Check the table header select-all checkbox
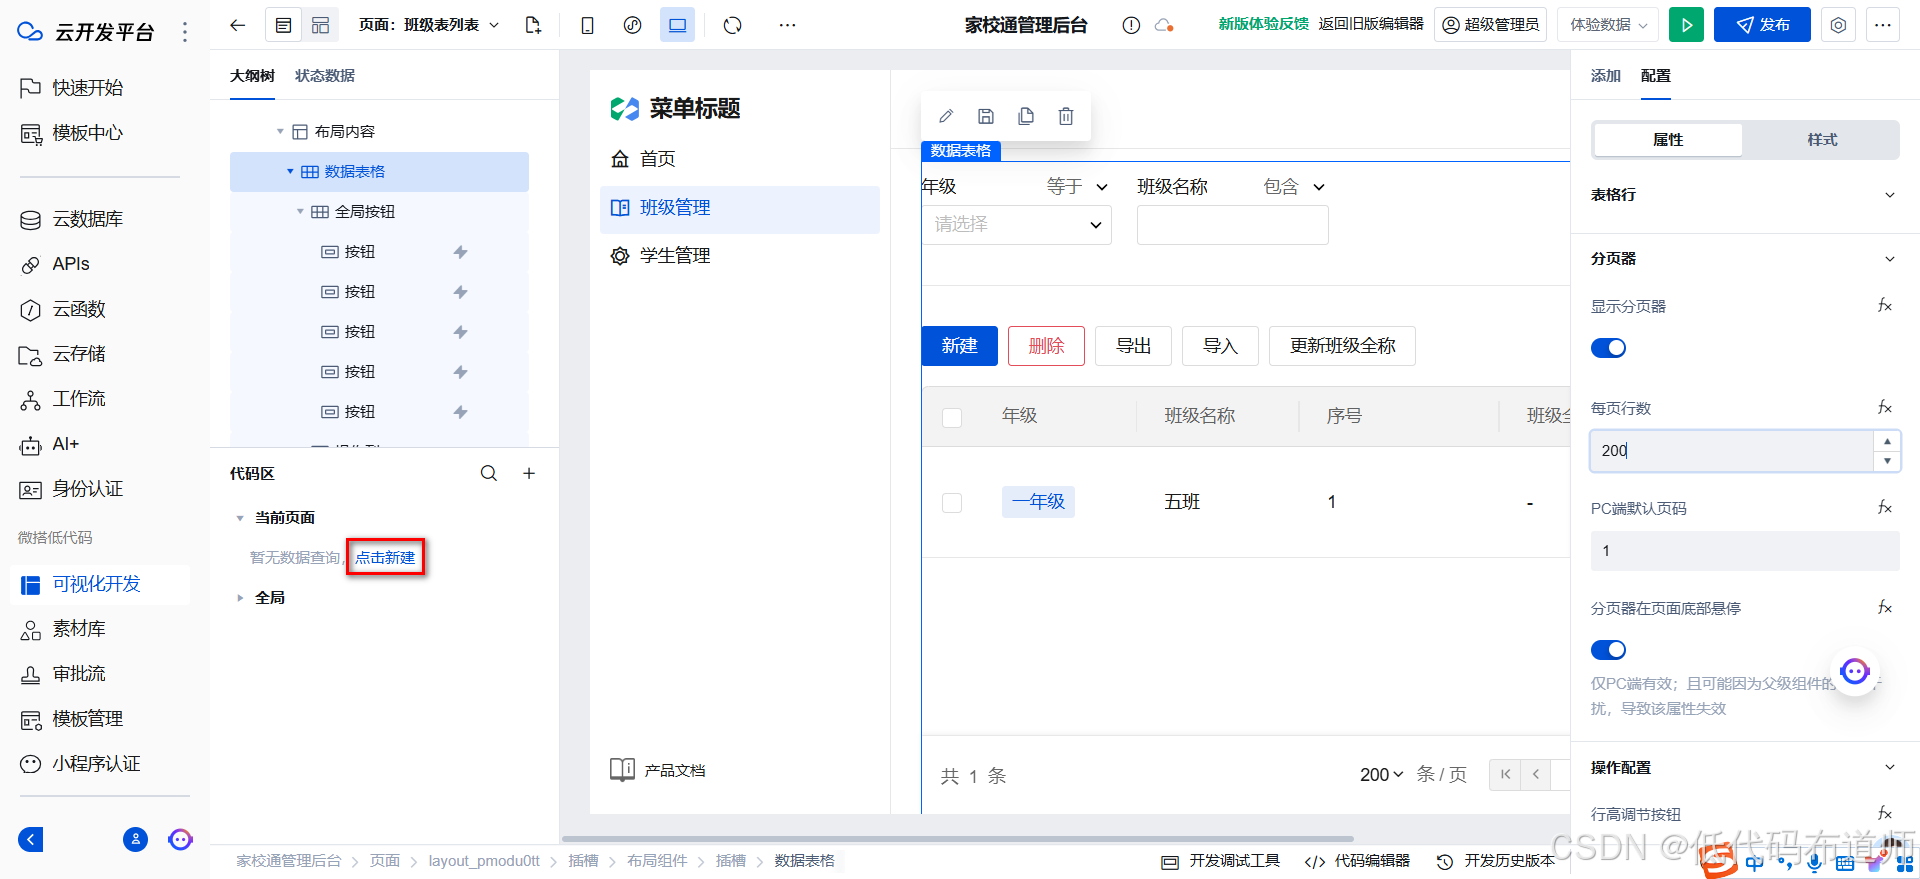This screenshot has width=1920, height=879. [952, 417]
